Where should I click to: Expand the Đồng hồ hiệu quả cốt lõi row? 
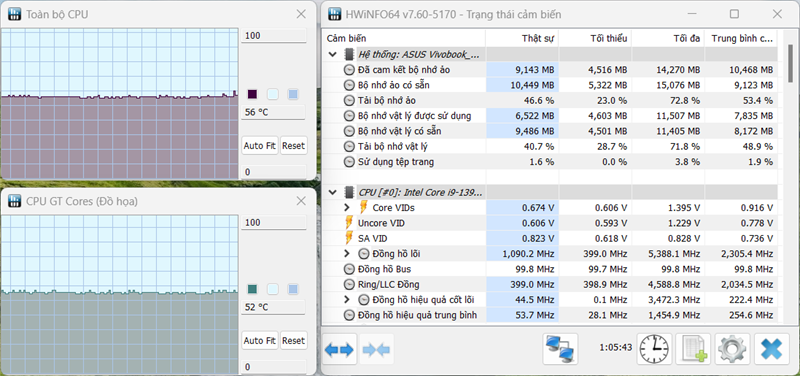click(347, 299)
